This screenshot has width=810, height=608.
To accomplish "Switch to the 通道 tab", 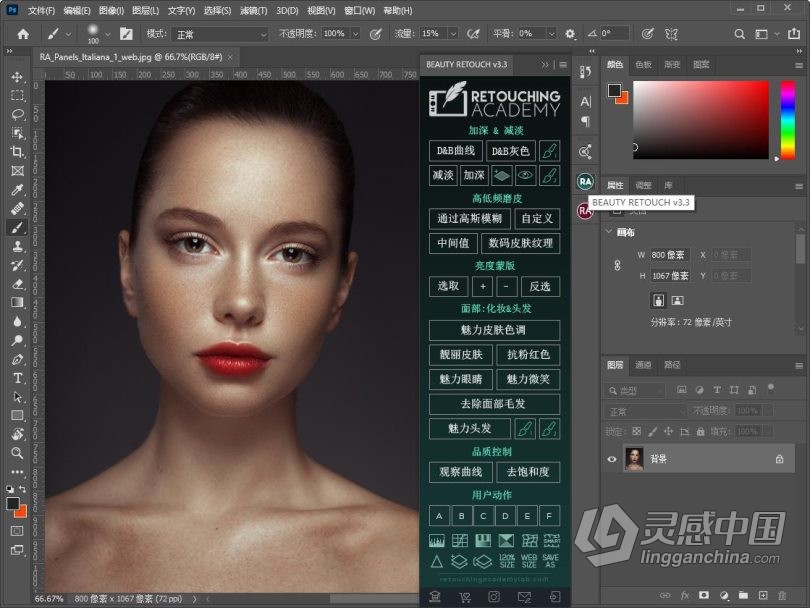I will coord(643,365).
